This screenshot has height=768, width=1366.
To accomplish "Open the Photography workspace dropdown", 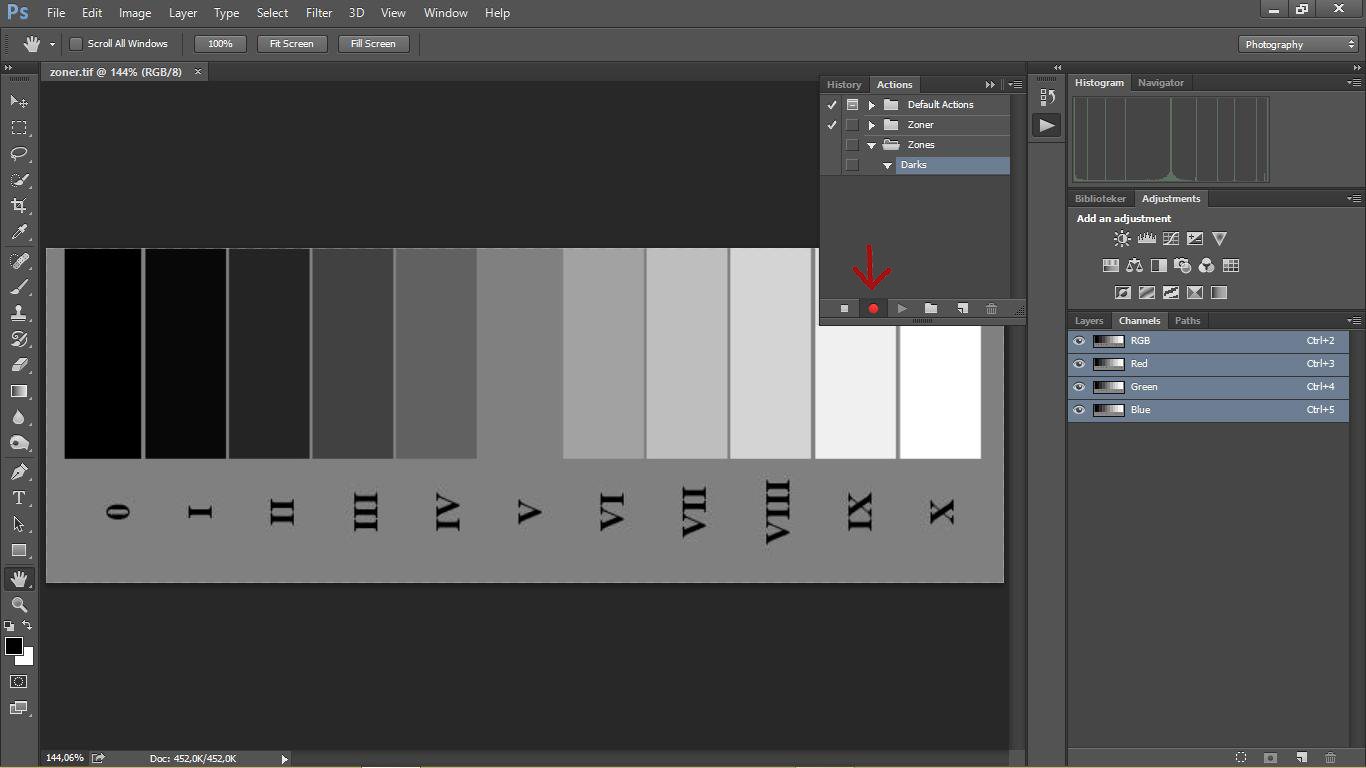I will pyautogui.click(x=1299, y=44).
